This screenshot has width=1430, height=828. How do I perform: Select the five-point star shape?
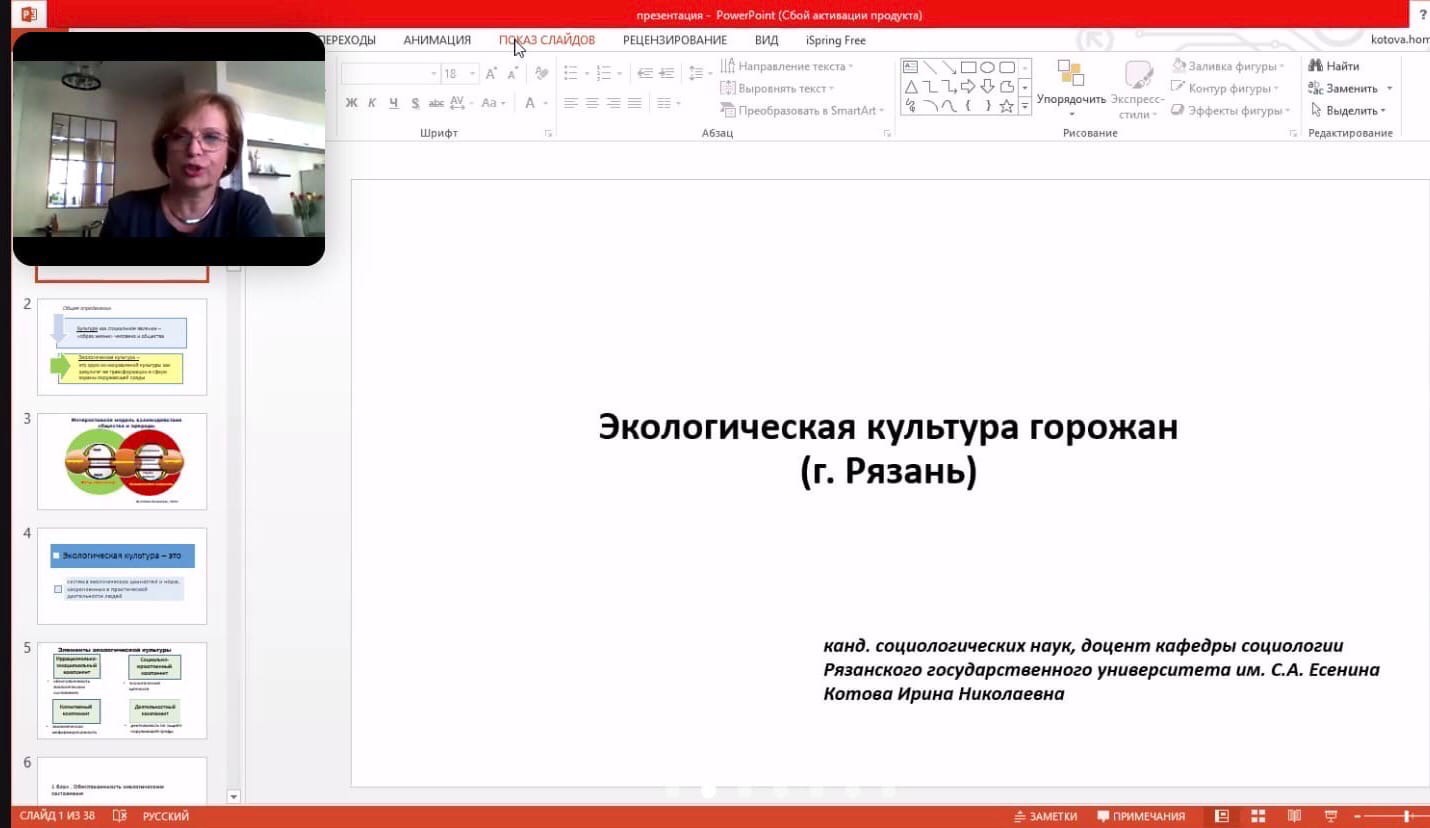click(1006, 105)
